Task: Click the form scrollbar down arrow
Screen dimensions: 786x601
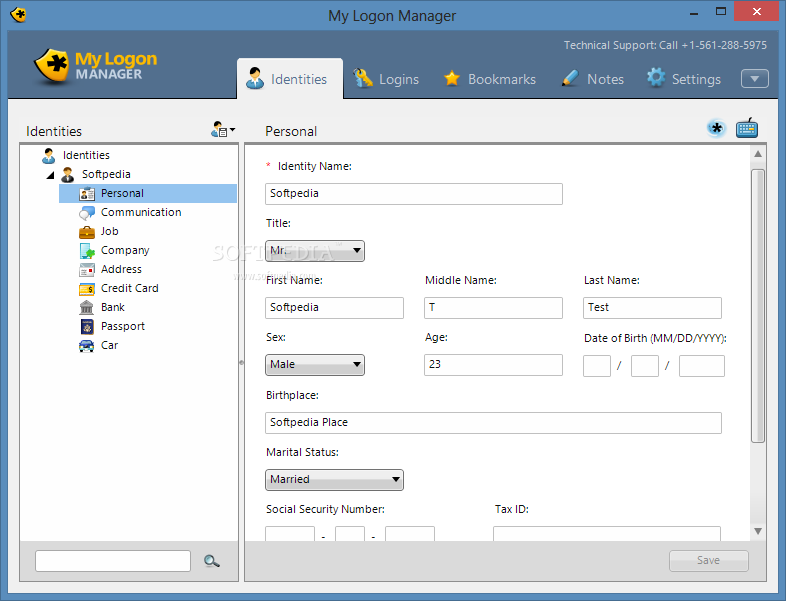Action: tap(758, 531)
